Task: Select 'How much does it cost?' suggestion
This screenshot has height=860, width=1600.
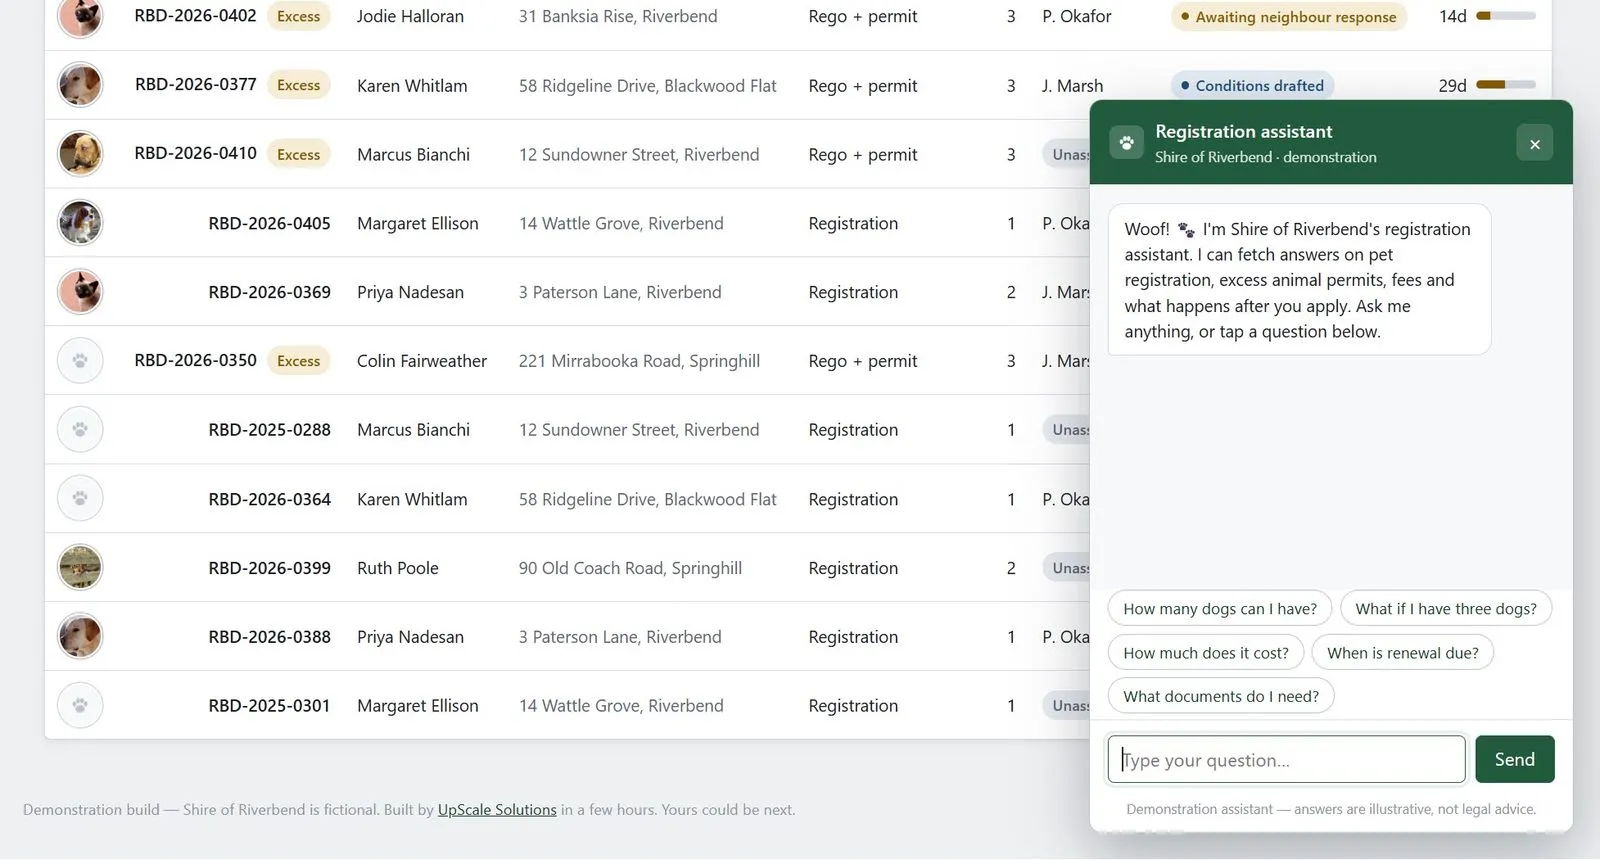Action: 1206,653
